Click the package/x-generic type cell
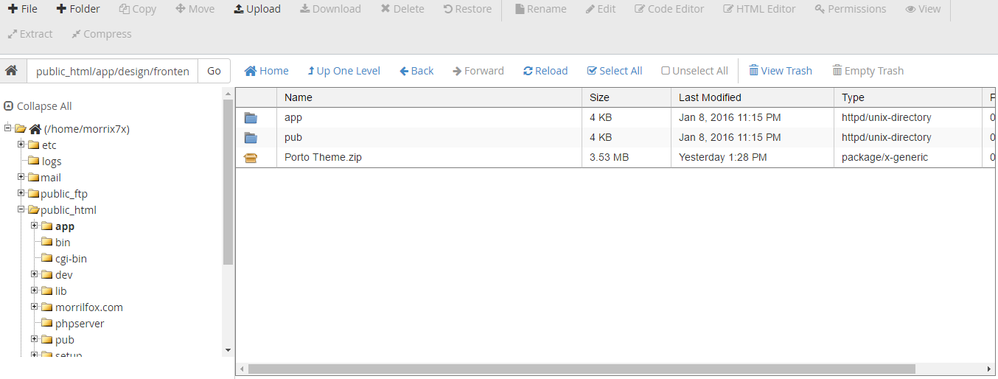Image resolution: width=998 pixels, height=379 pixels. (x=885, y=157)
